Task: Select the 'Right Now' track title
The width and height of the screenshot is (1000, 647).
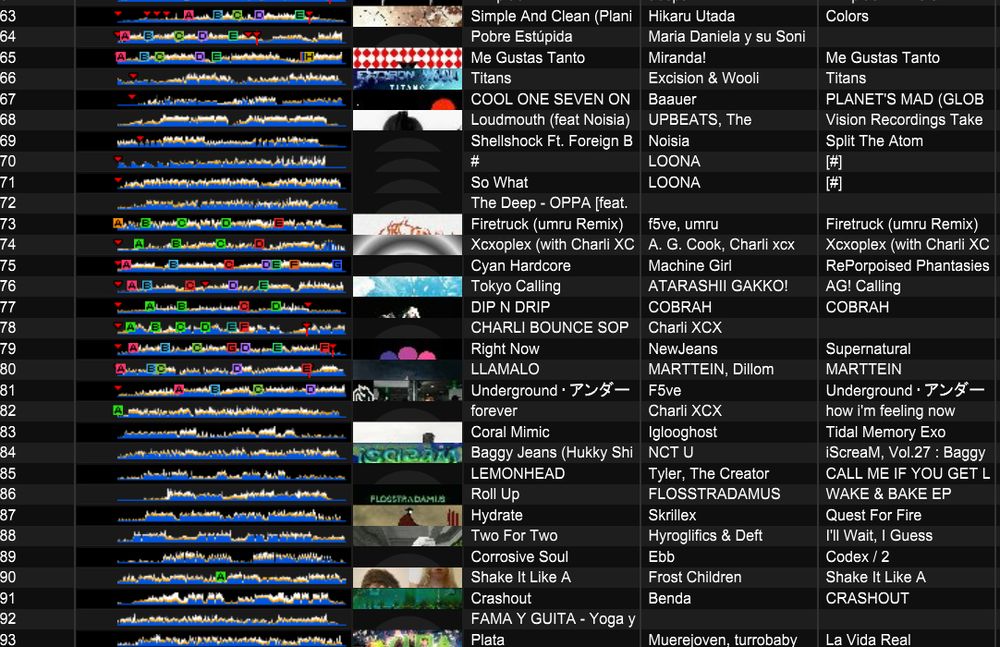Action: 504,349
